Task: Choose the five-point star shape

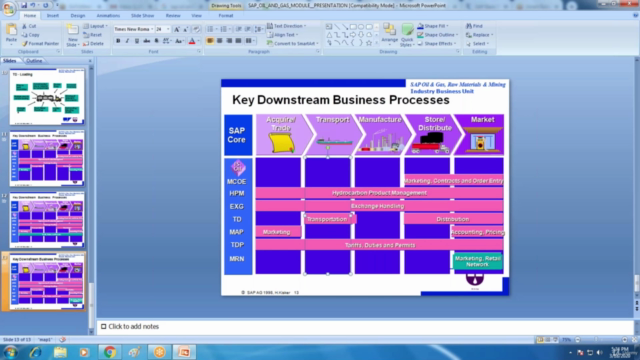Action: [369, 43]
